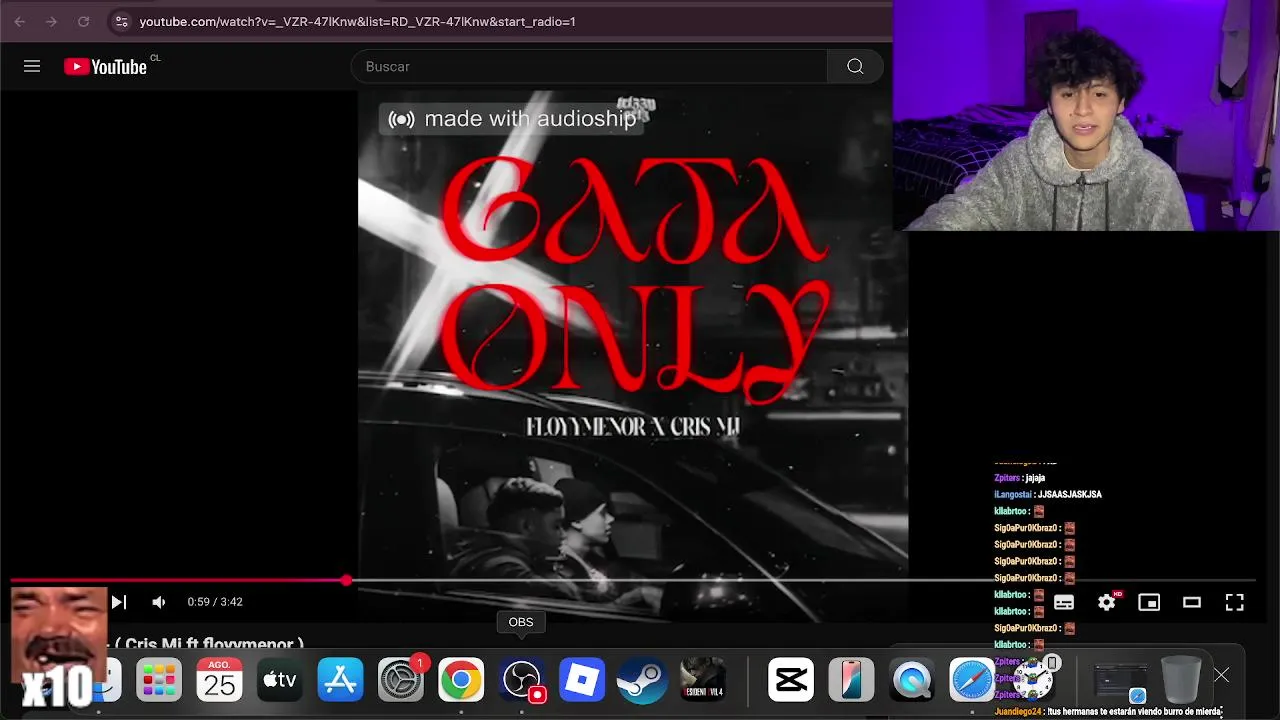Image resolution: width=1280 pixels, height=720 pixels.
Task: Switch to Google Chrome in the Dock
Action: click(461, 681)
